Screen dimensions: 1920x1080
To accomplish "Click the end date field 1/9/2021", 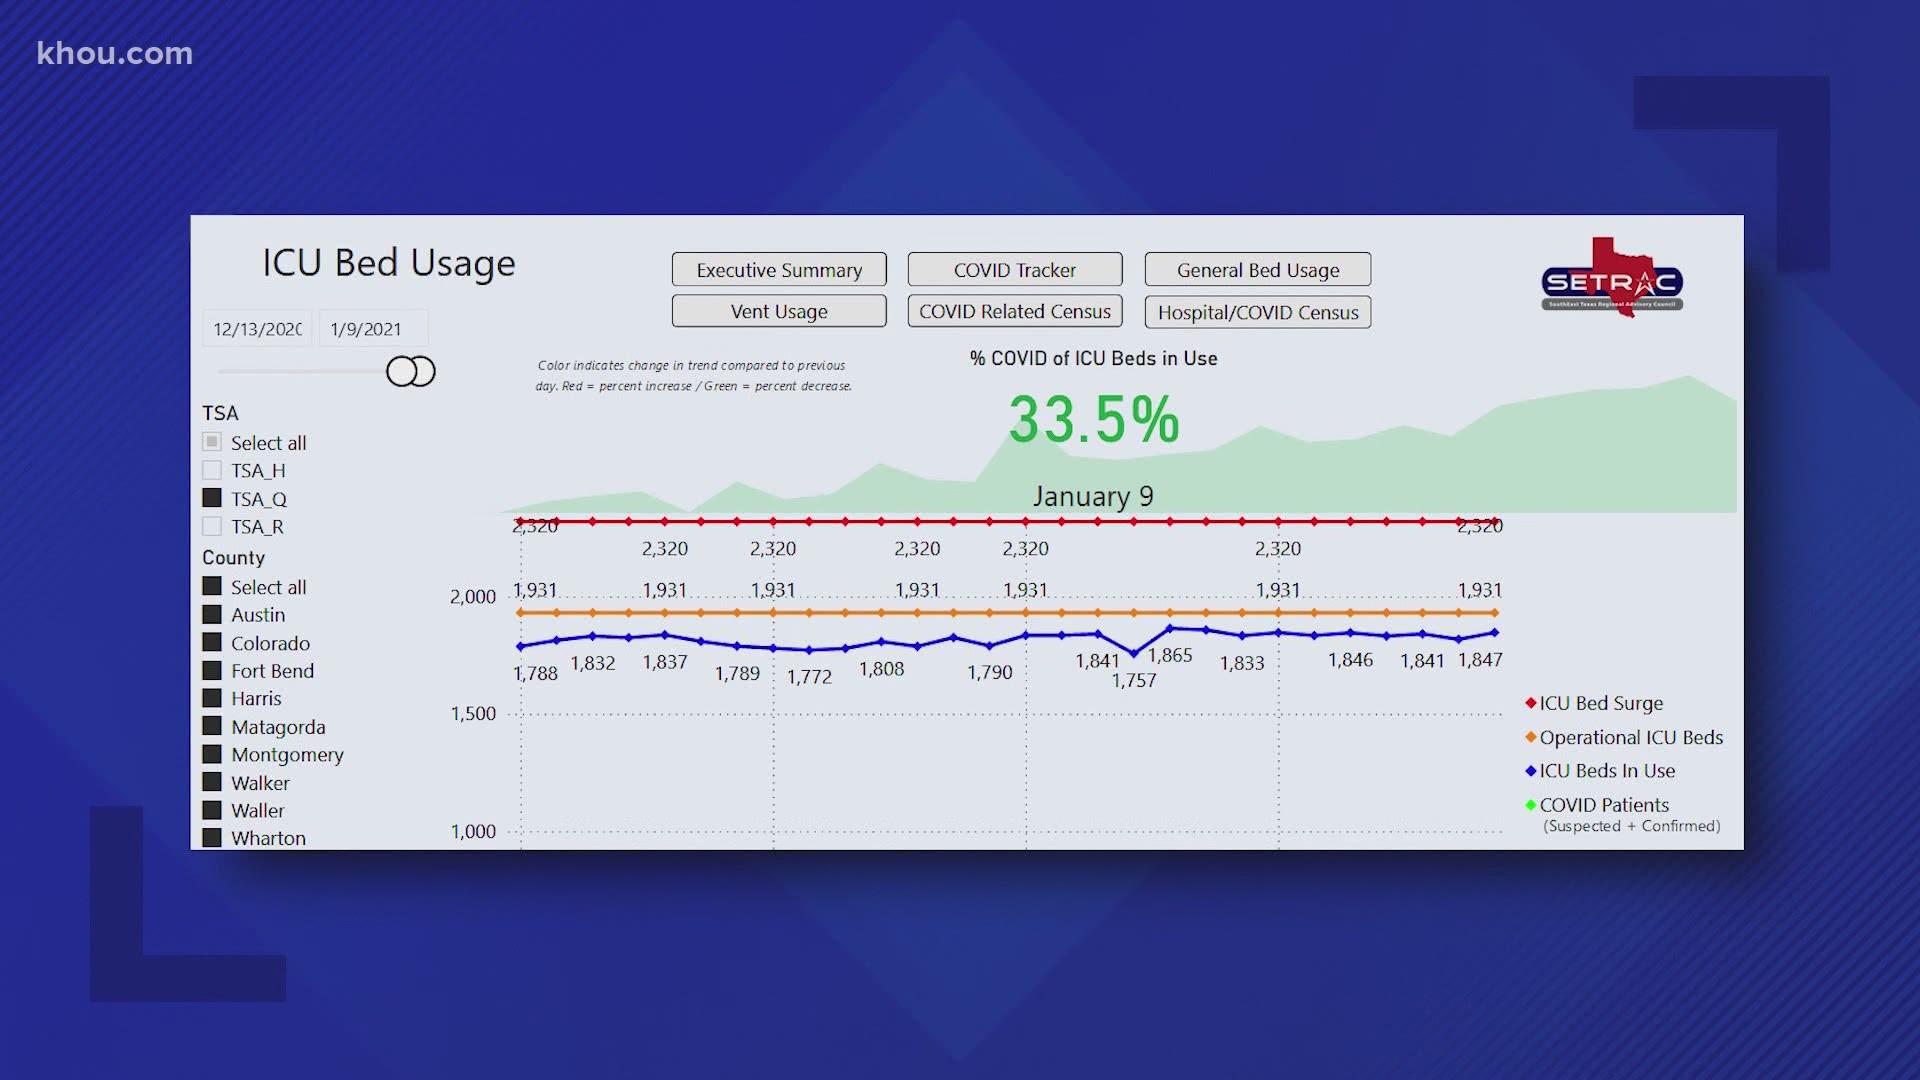I will tap(373, 329).
